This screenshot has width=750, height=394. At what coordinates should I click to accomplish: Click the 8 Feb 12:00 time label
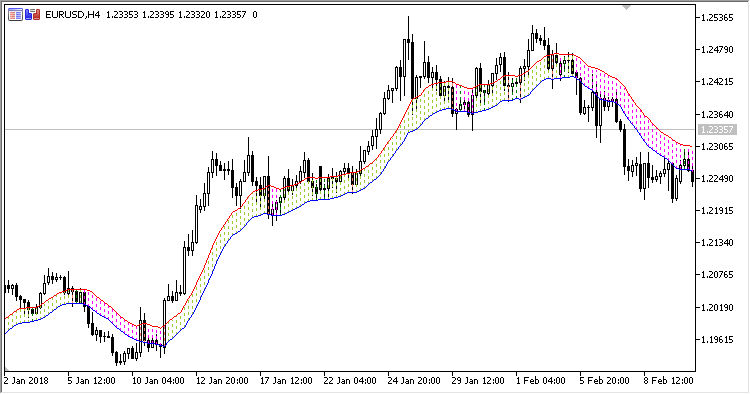(669, 381)
